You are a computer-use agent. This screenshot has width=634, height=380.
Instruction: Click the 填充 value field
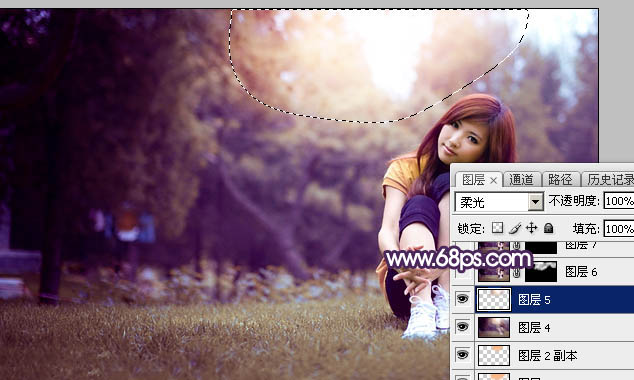(x=619, y=229)
